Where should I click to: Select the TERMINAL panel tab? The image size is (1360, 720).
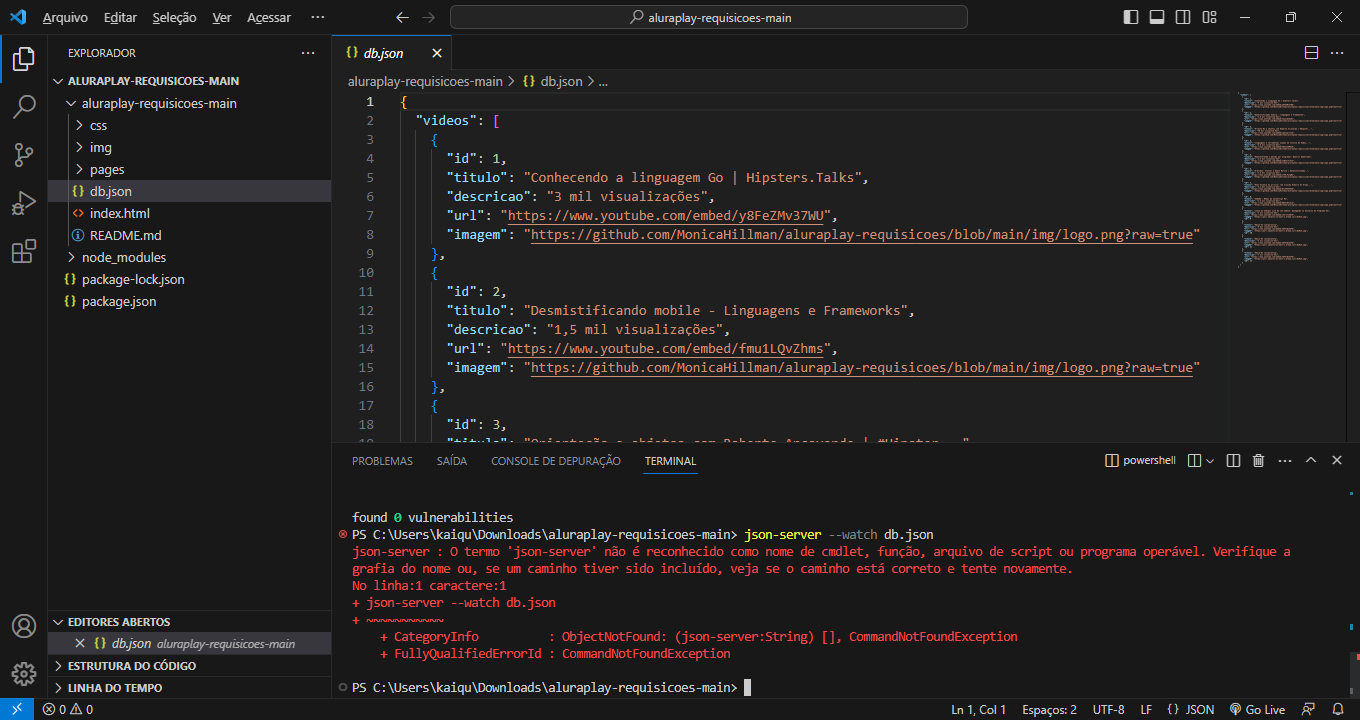(x=670, y=461)
